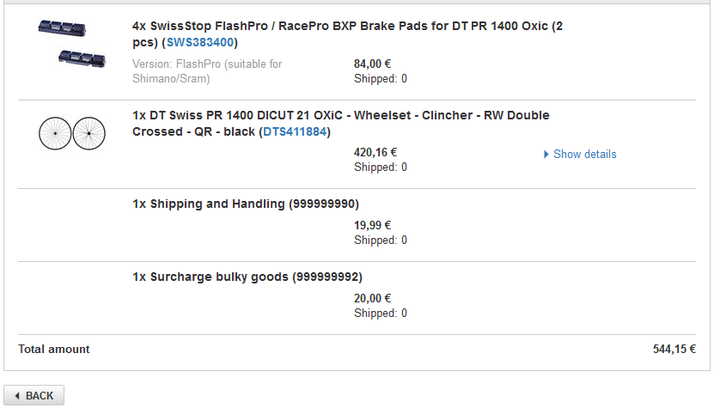Image resolution: width=720 pixels, height=408 pixels.
Task: Click the 20,00 € bulky surcharge price
Action: pos(372,298)
